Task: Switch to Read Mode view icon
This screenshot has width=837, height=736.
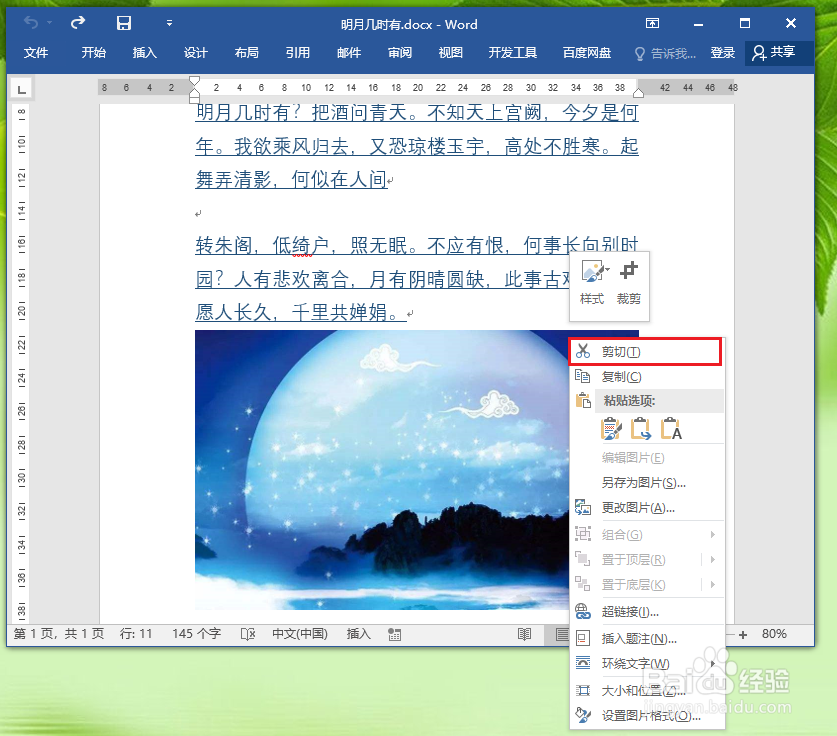Action: click(x=525, y=634)
